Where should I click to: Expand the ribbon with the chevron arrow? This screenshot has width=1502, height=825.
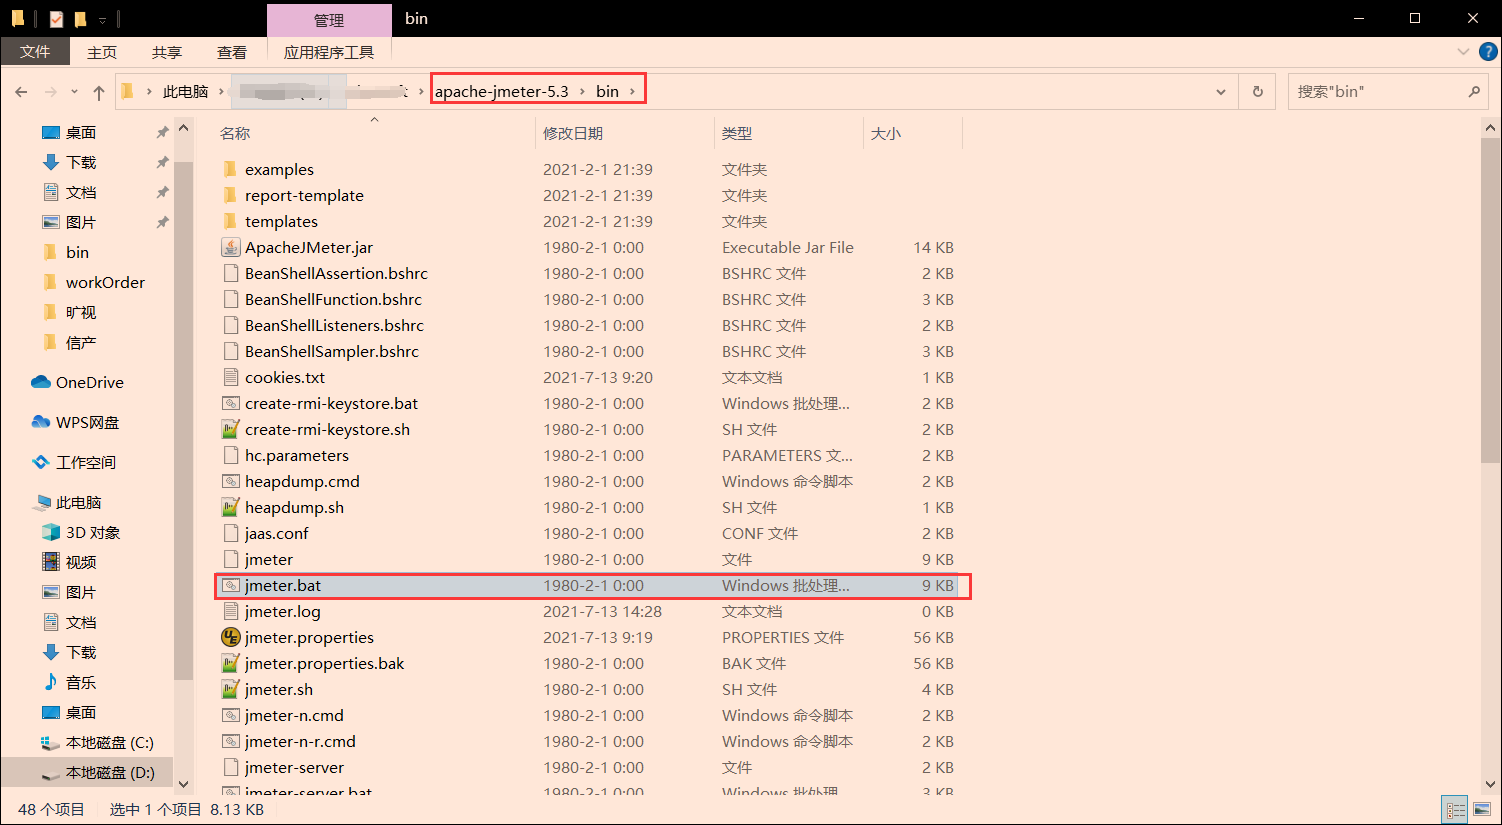point(1463,51)
